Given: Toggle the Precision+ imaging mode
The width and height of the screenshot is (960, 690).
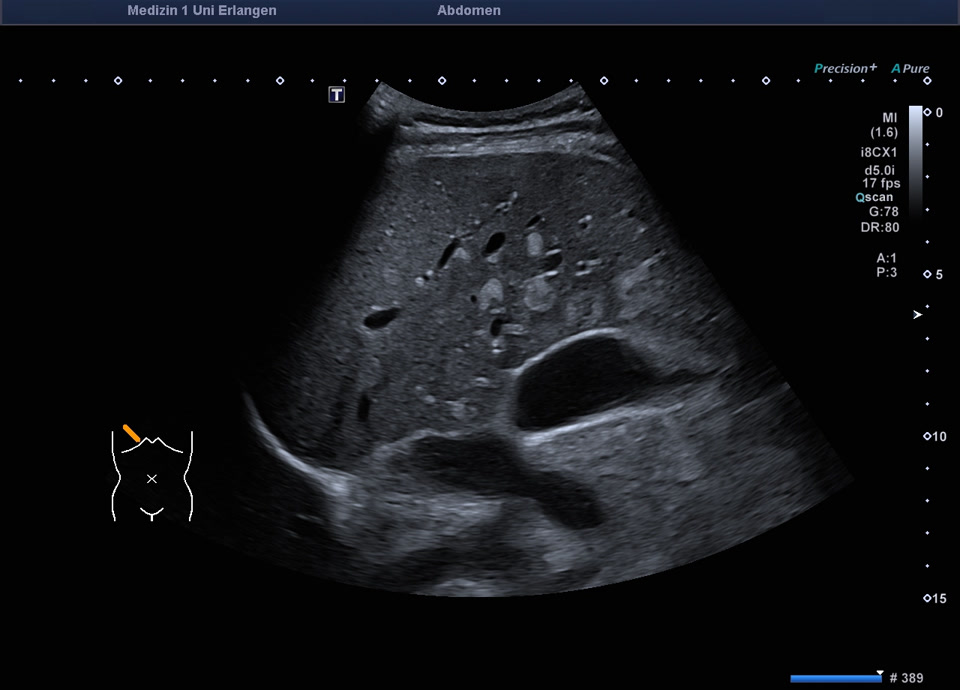Looking at the screenshot, I should click(845, 69).
